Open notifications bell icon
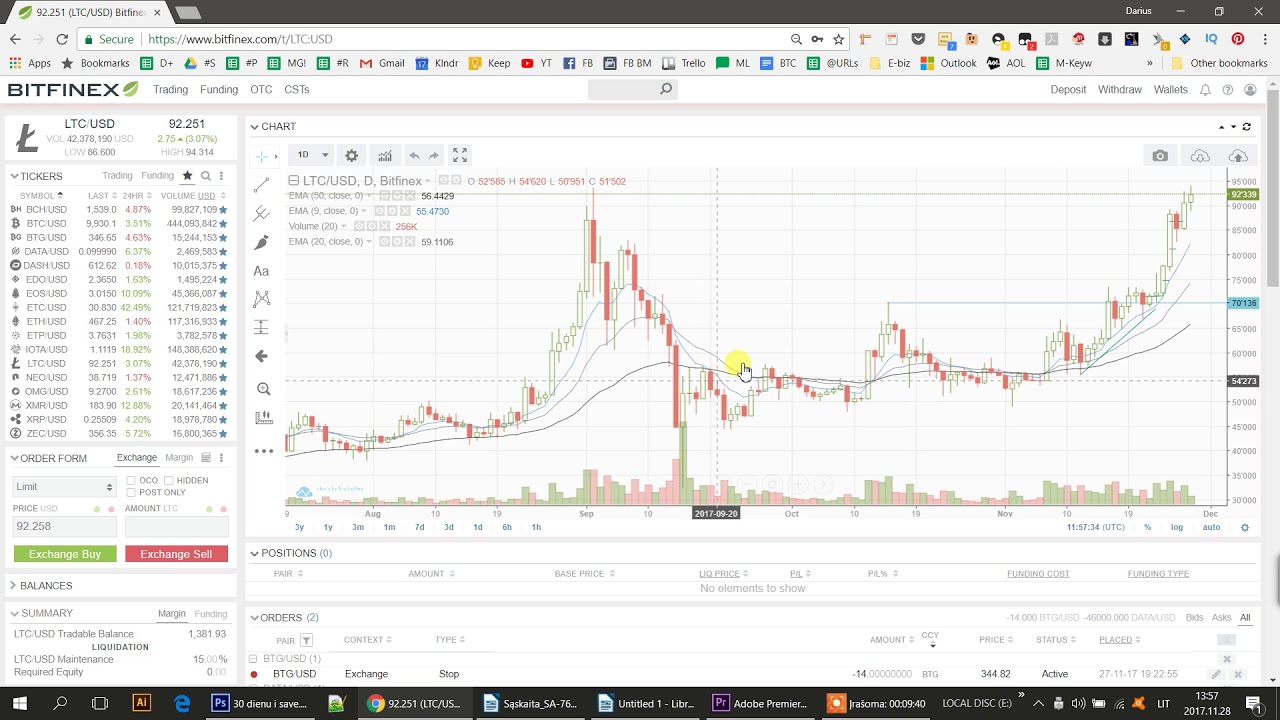This screenshot has width=1280, height=720. point(1205,90)
